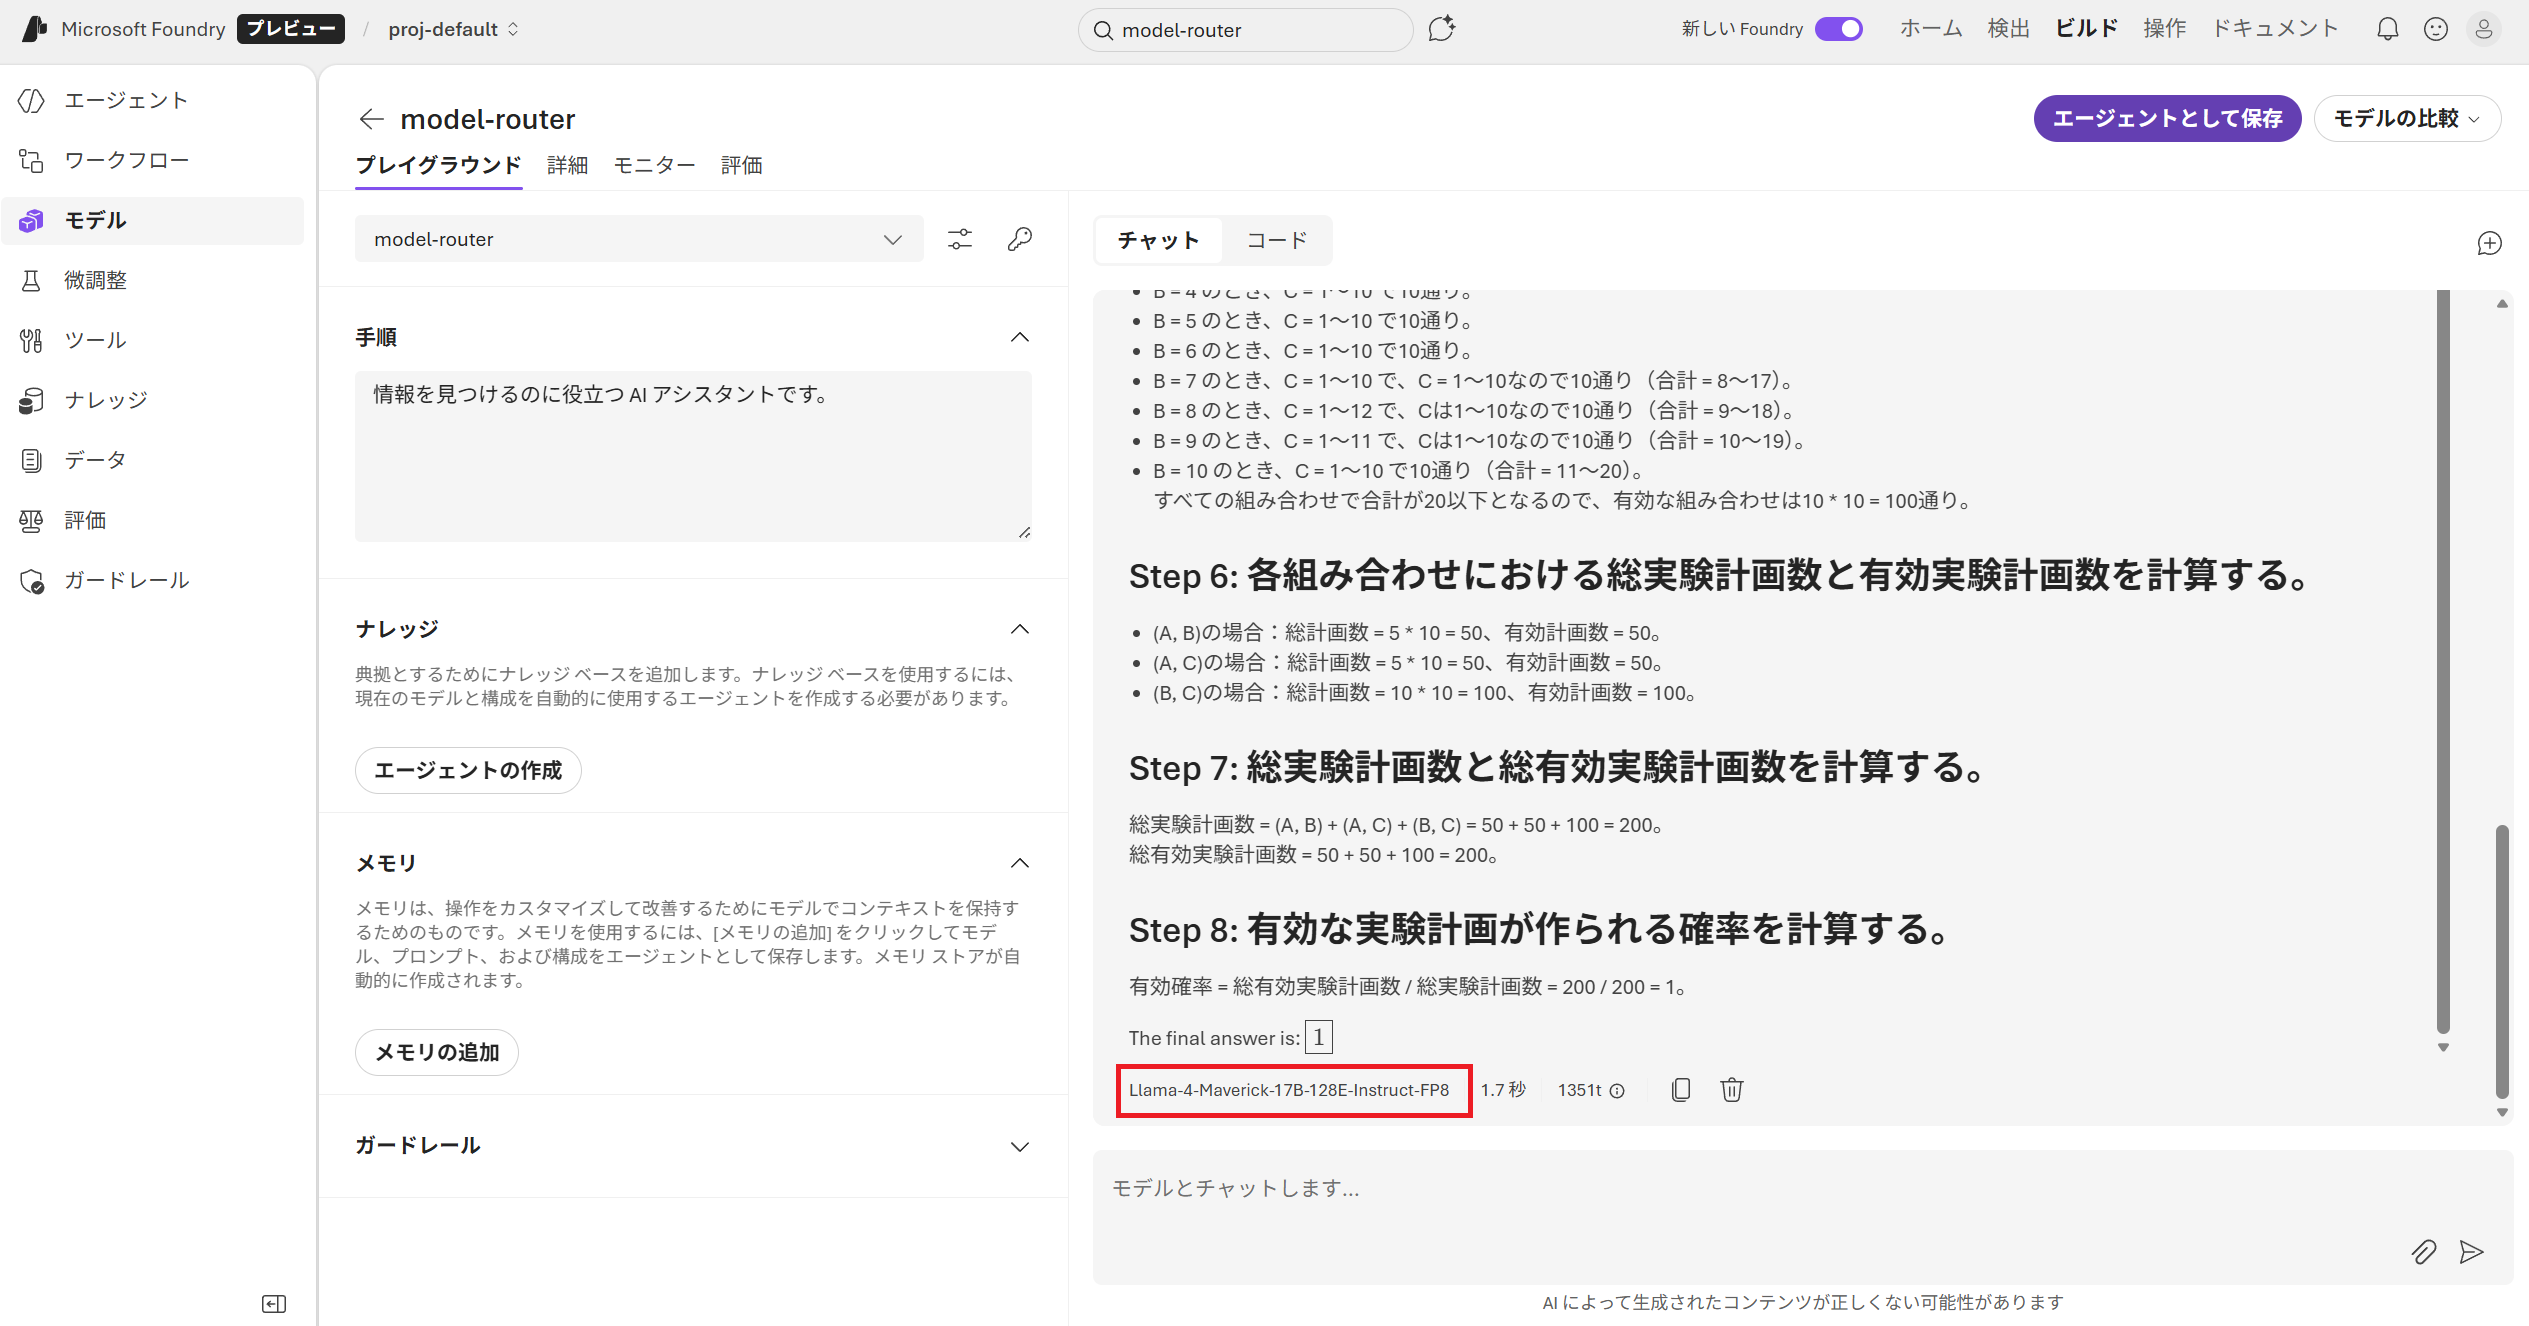This screenshot has height=1326, width=2529.
Task: Click the key icon beside model selector
Action: click(x=1019, y=239)
